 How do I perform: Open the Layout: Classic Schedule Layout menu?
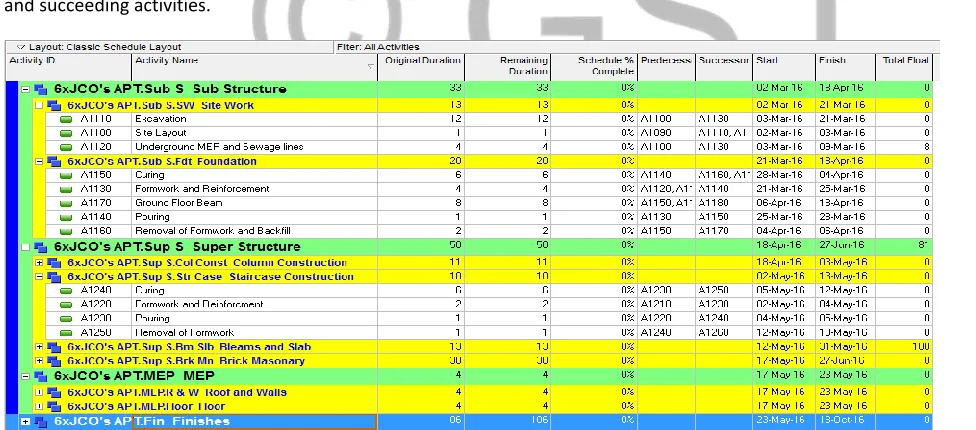100,47
